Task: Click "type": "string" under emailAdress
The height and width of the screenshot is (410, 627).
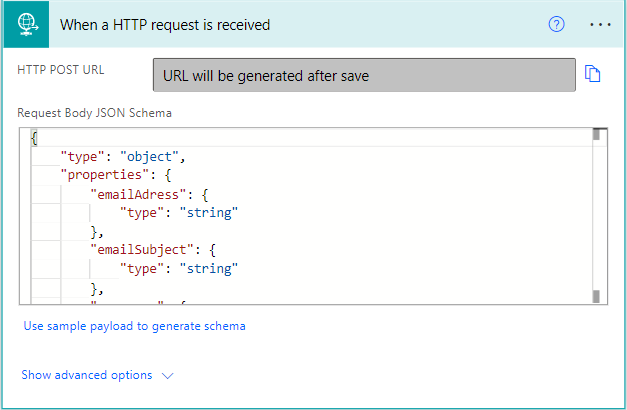Action: click(178, 212)
